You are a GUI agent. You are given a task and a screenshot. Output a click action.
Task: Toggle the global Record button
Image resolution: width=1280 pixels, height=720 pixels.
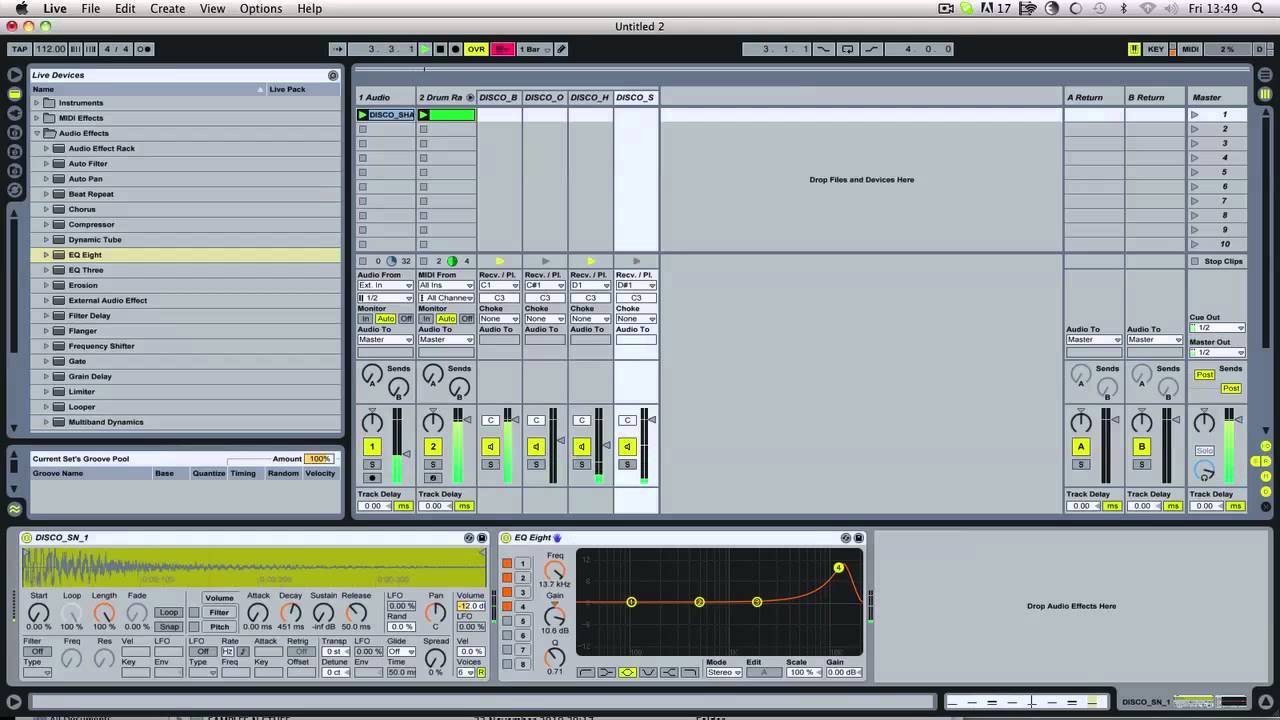coord(455,49)
